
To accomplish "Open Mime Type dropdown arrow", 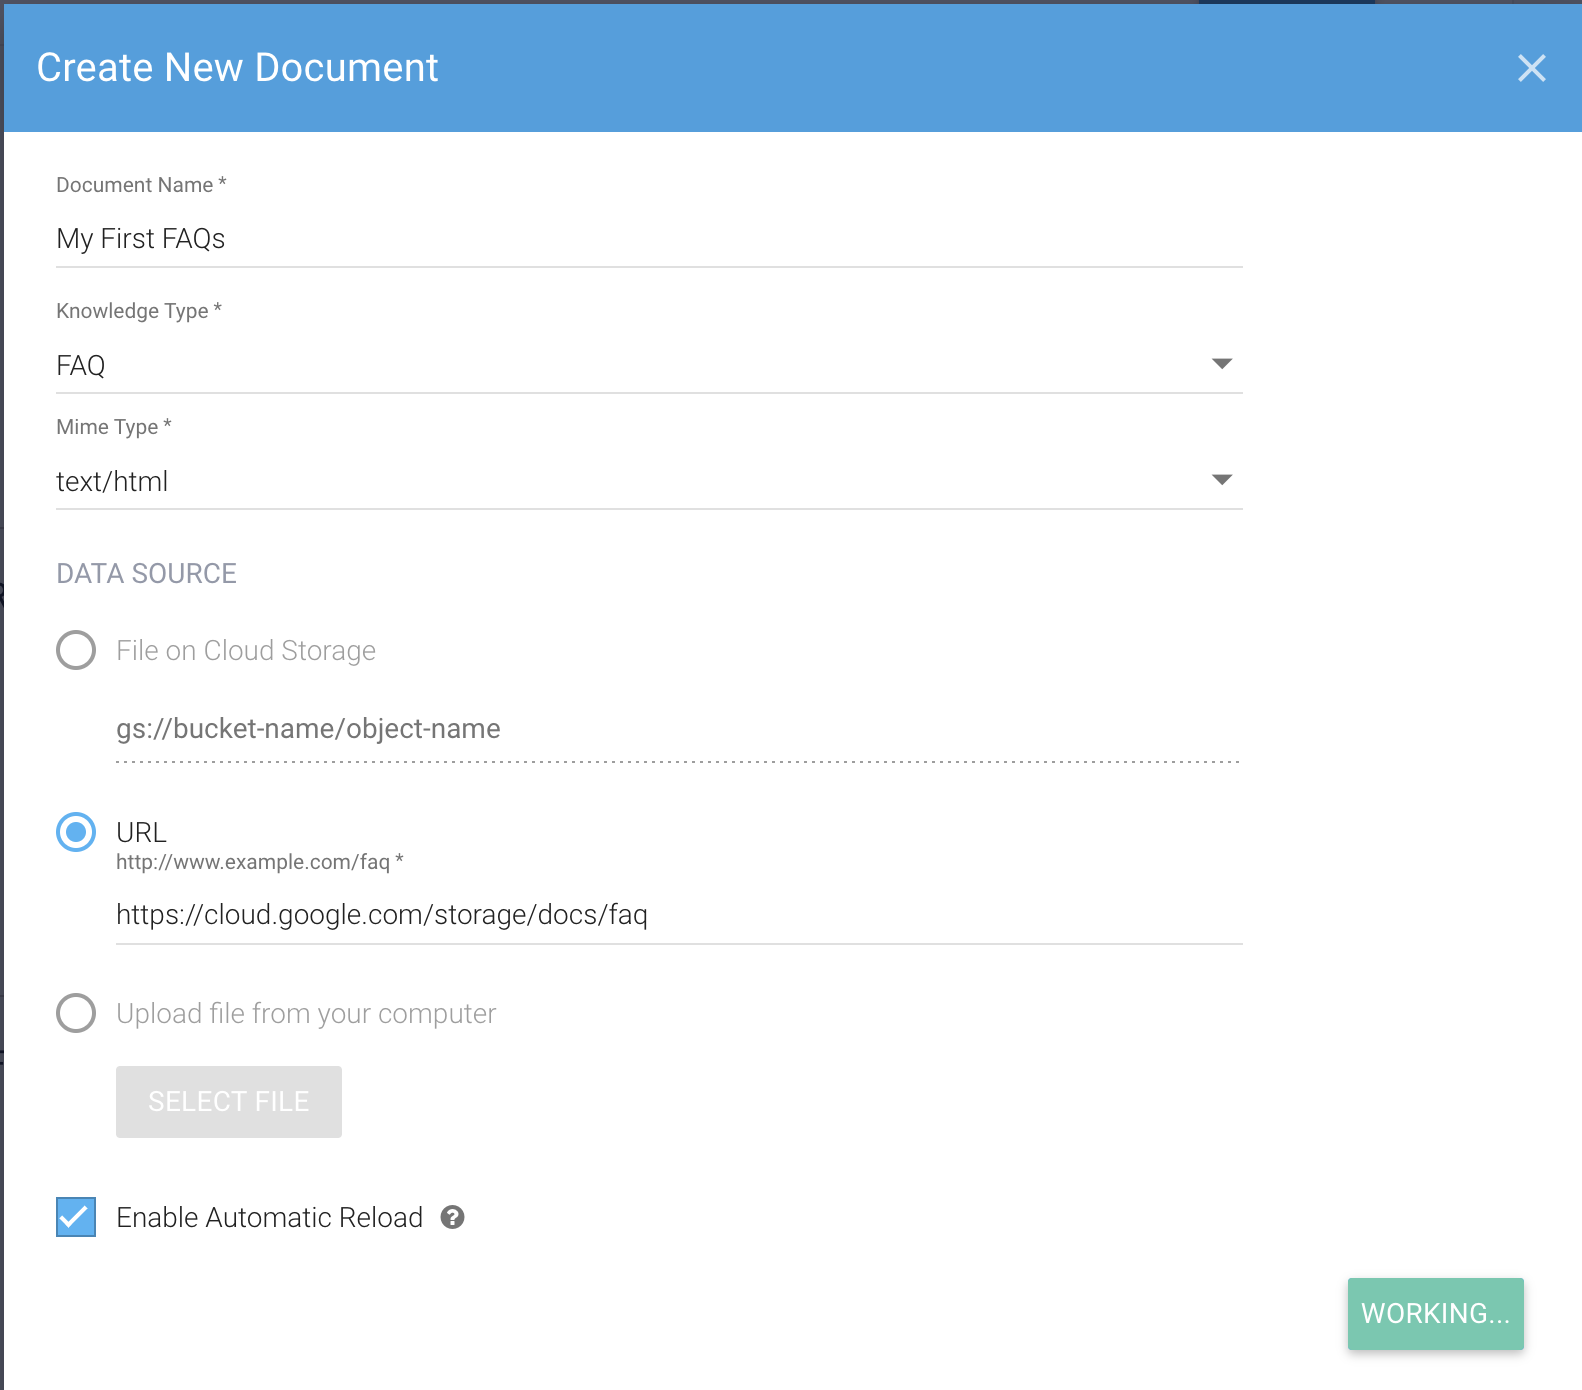I will tap(1221, 480).
